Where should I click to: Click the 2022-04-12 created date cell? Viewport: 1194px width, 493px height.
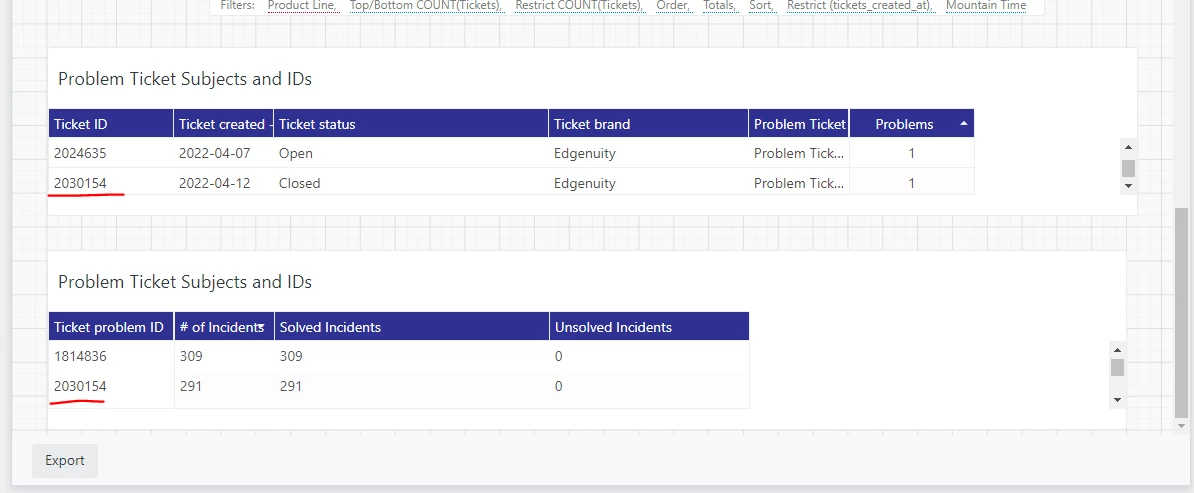click(x=224, y=183)
